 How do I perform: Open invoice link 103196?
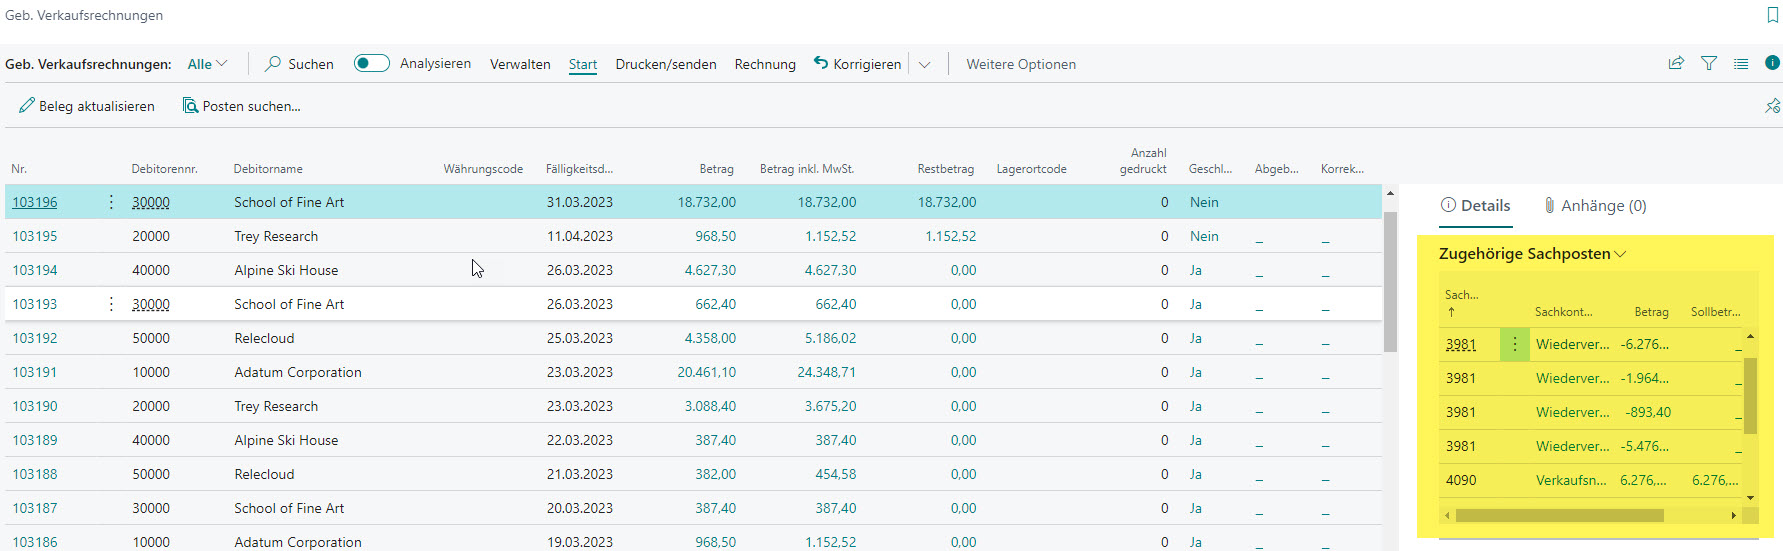pyautogui.click(x=35, y=202)
